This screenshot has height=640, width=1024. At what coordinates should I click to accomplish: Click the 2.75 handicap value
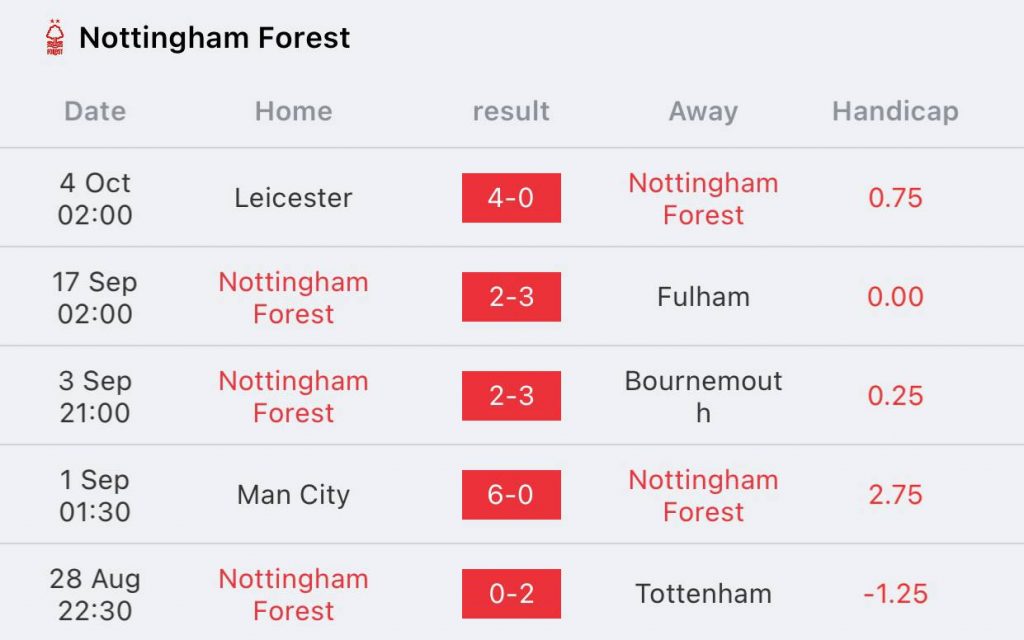pyautogui.click(x=895, y=494)
